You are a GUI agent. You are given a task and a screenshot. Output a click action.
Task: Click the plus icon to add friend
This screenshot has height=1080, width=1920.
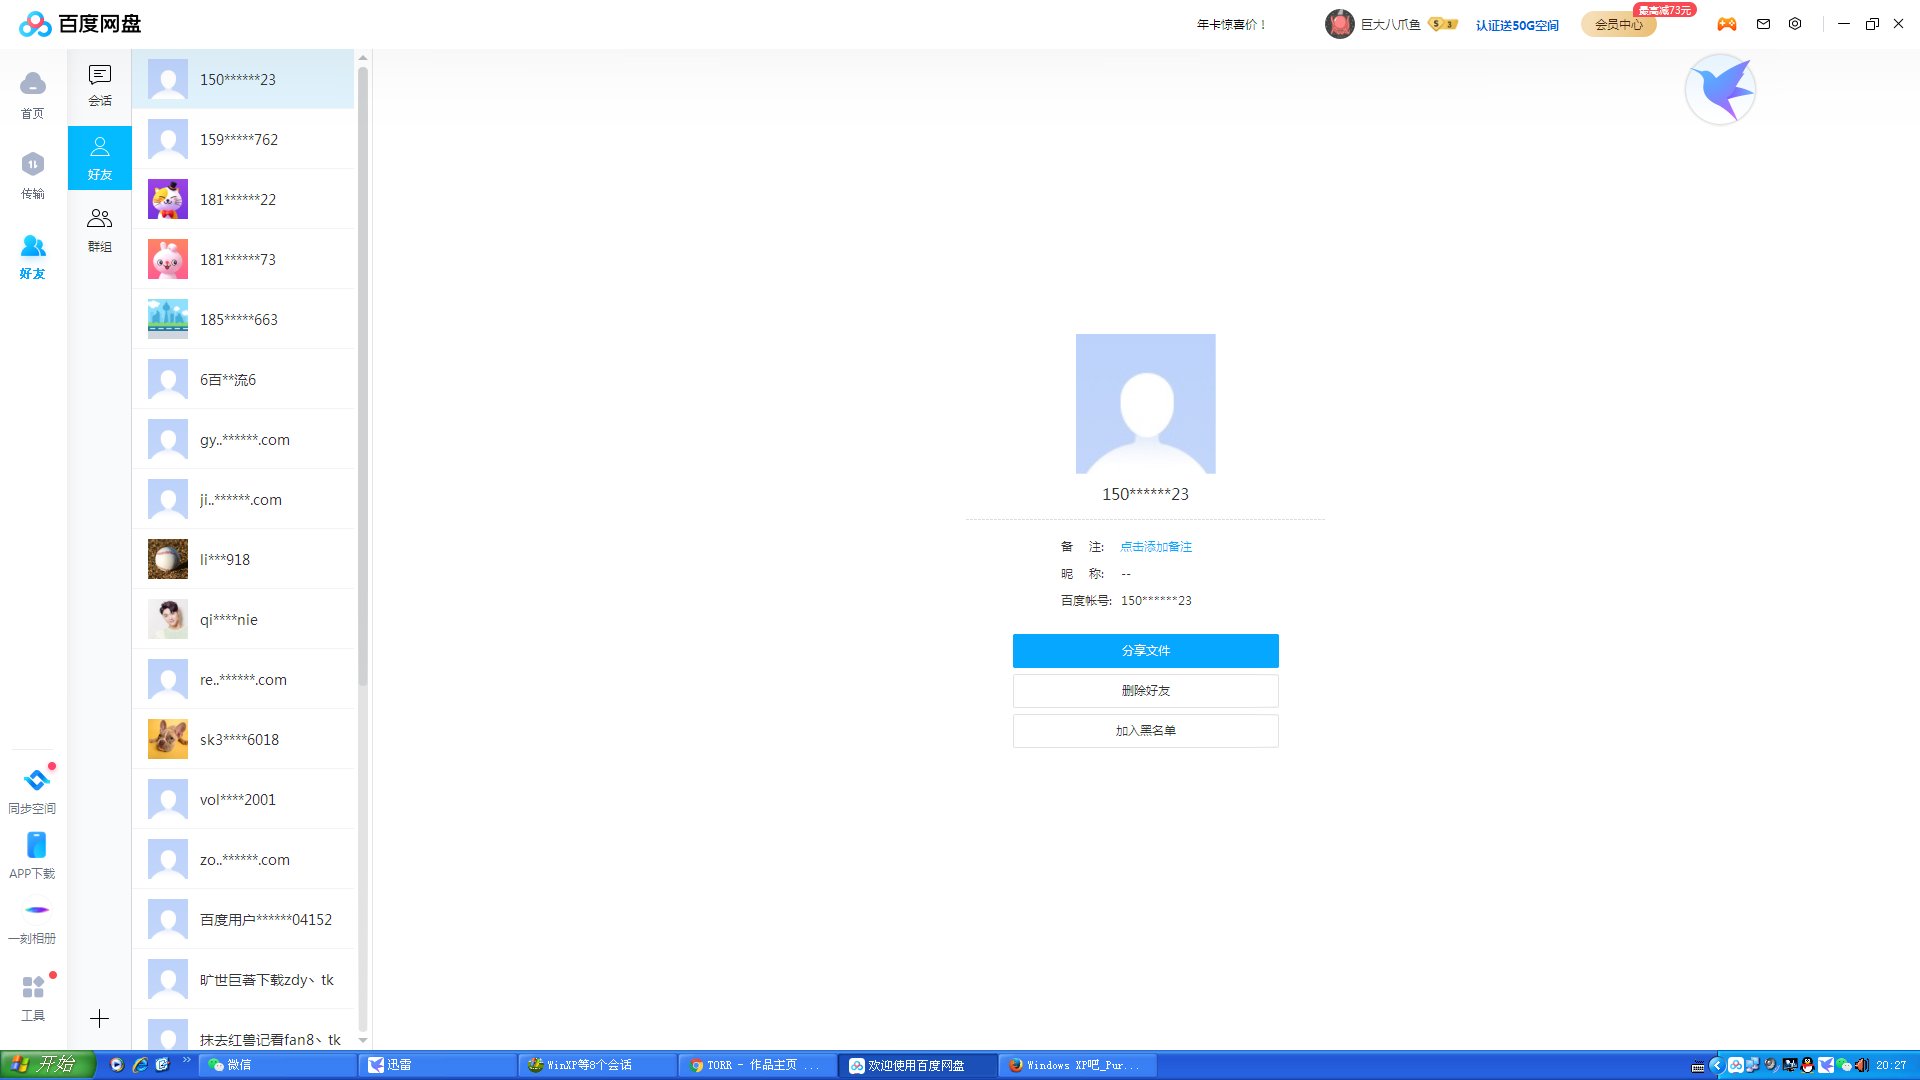click(x=99, y=1019)
